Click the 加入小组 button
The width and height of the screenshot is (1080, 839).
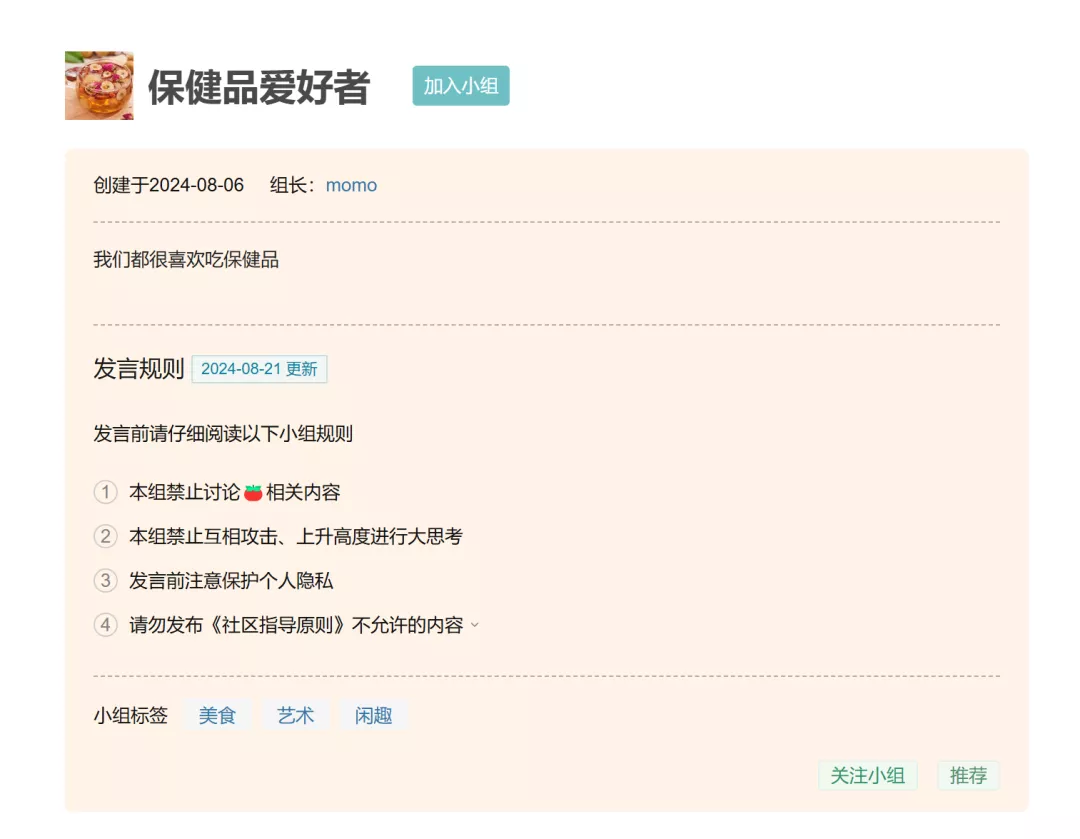click(x=461, y=85)
